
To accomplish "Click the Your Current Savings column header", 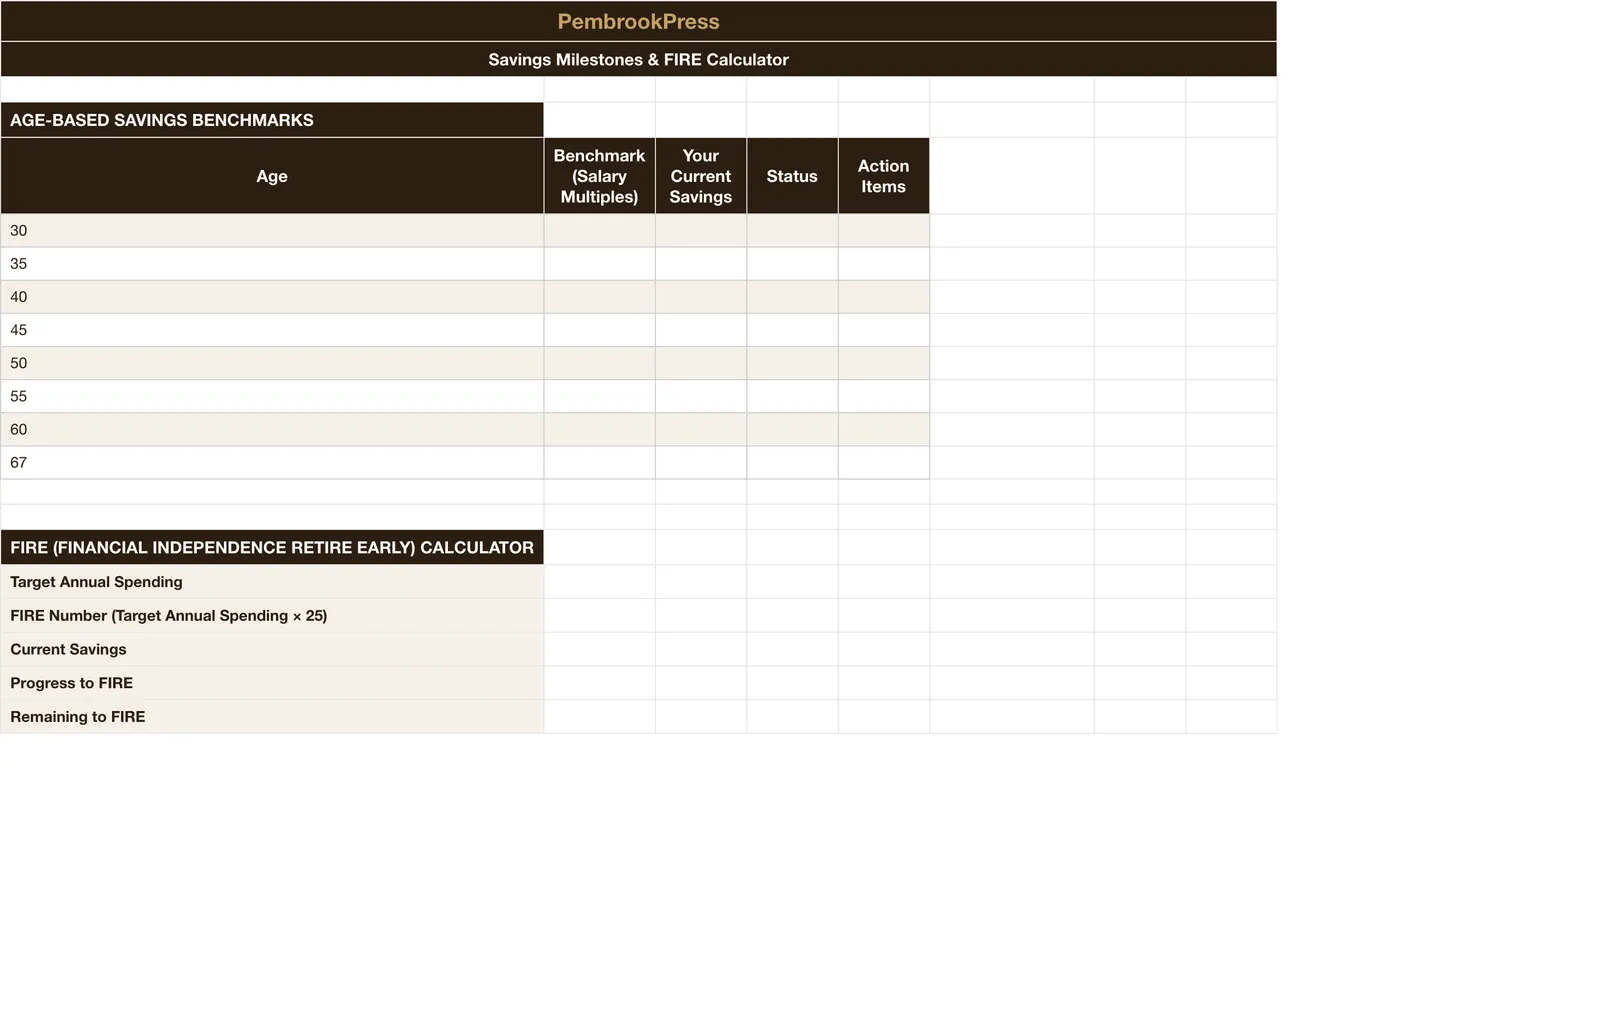I will coord(700,176).
